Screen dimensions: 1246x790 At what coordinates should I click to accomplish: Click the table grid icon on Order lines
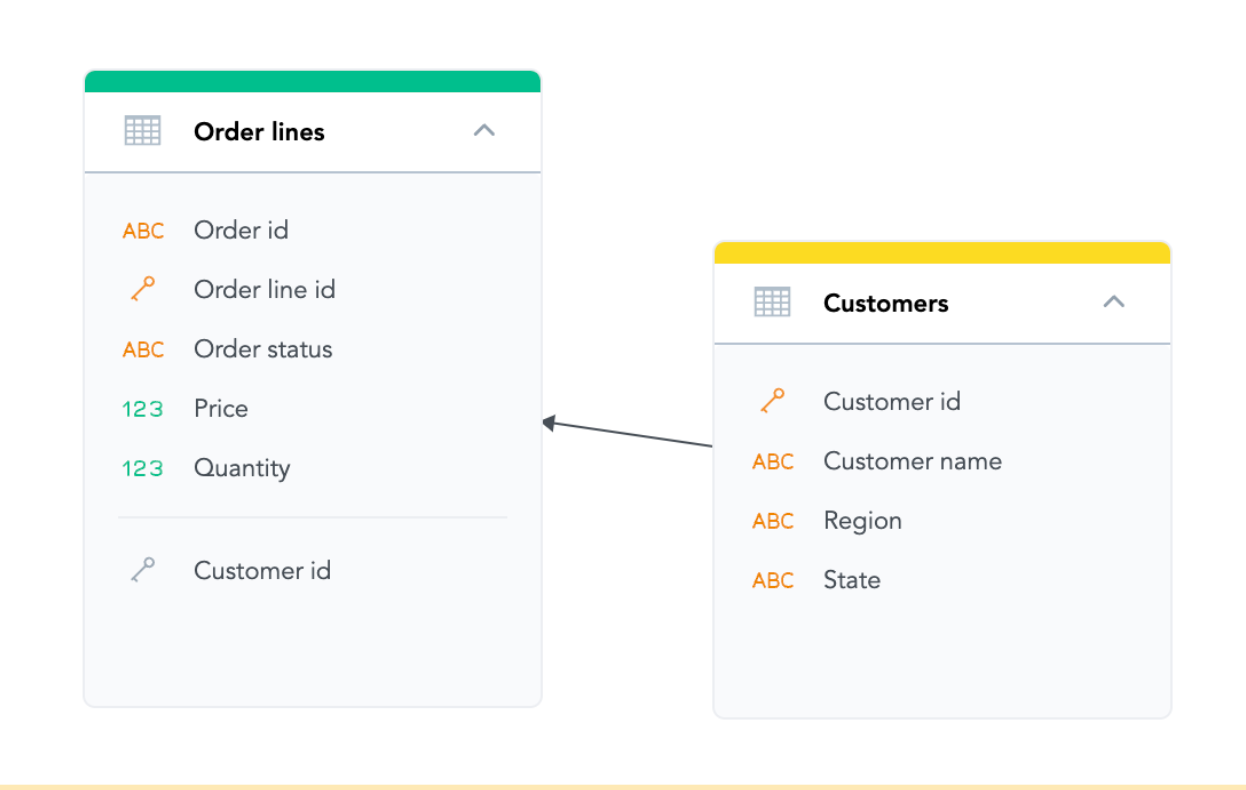pos(142,130)
